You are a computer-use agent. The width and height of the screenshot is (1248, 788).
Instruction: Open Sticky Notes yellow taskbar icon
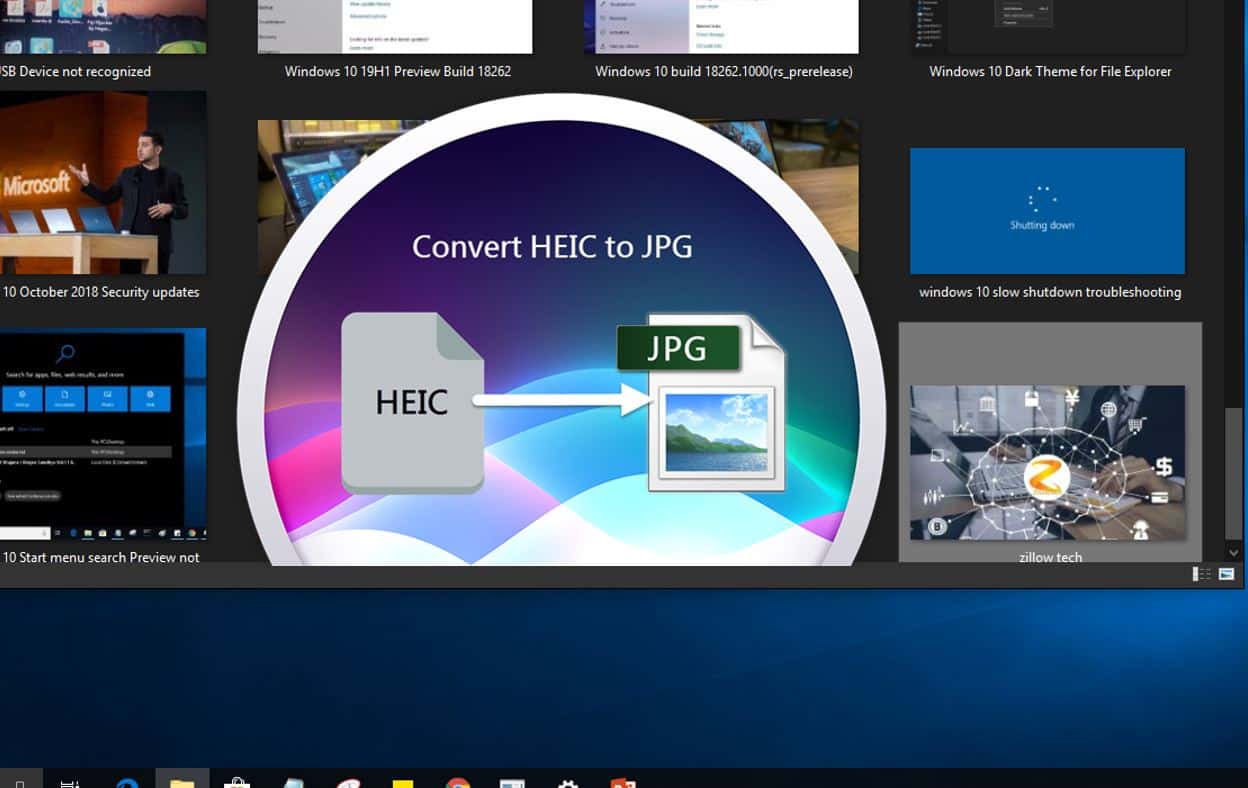(403, 781)
